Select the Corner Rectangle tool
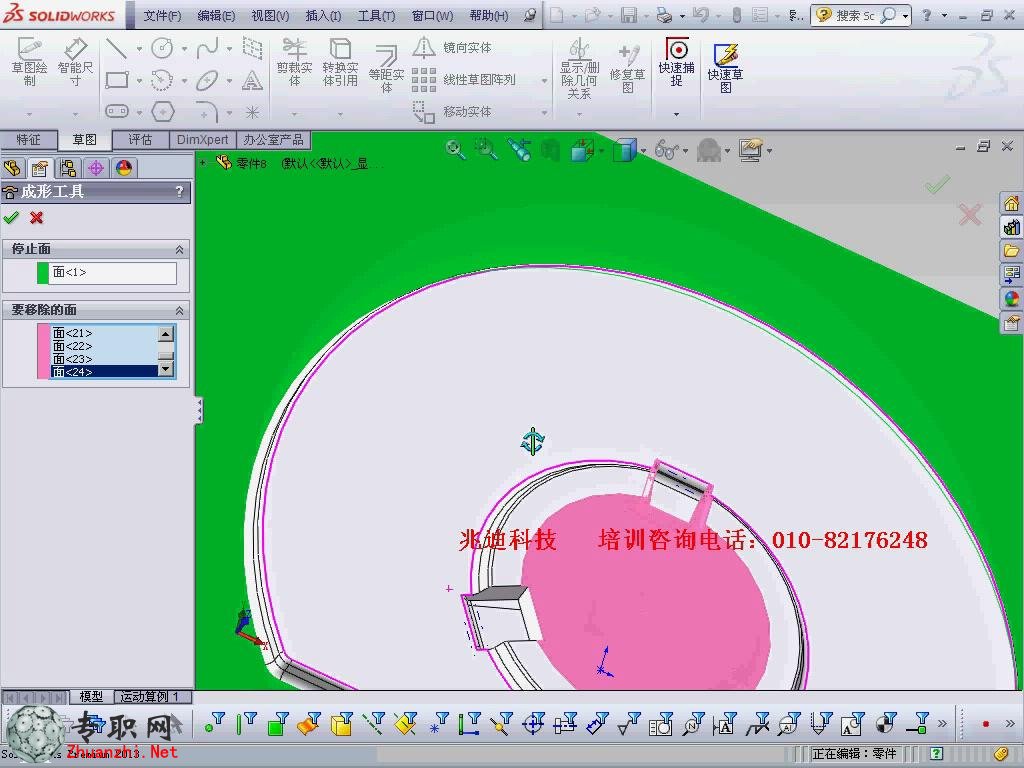This screenshot has height=768, width=1024. click(117, 80)
